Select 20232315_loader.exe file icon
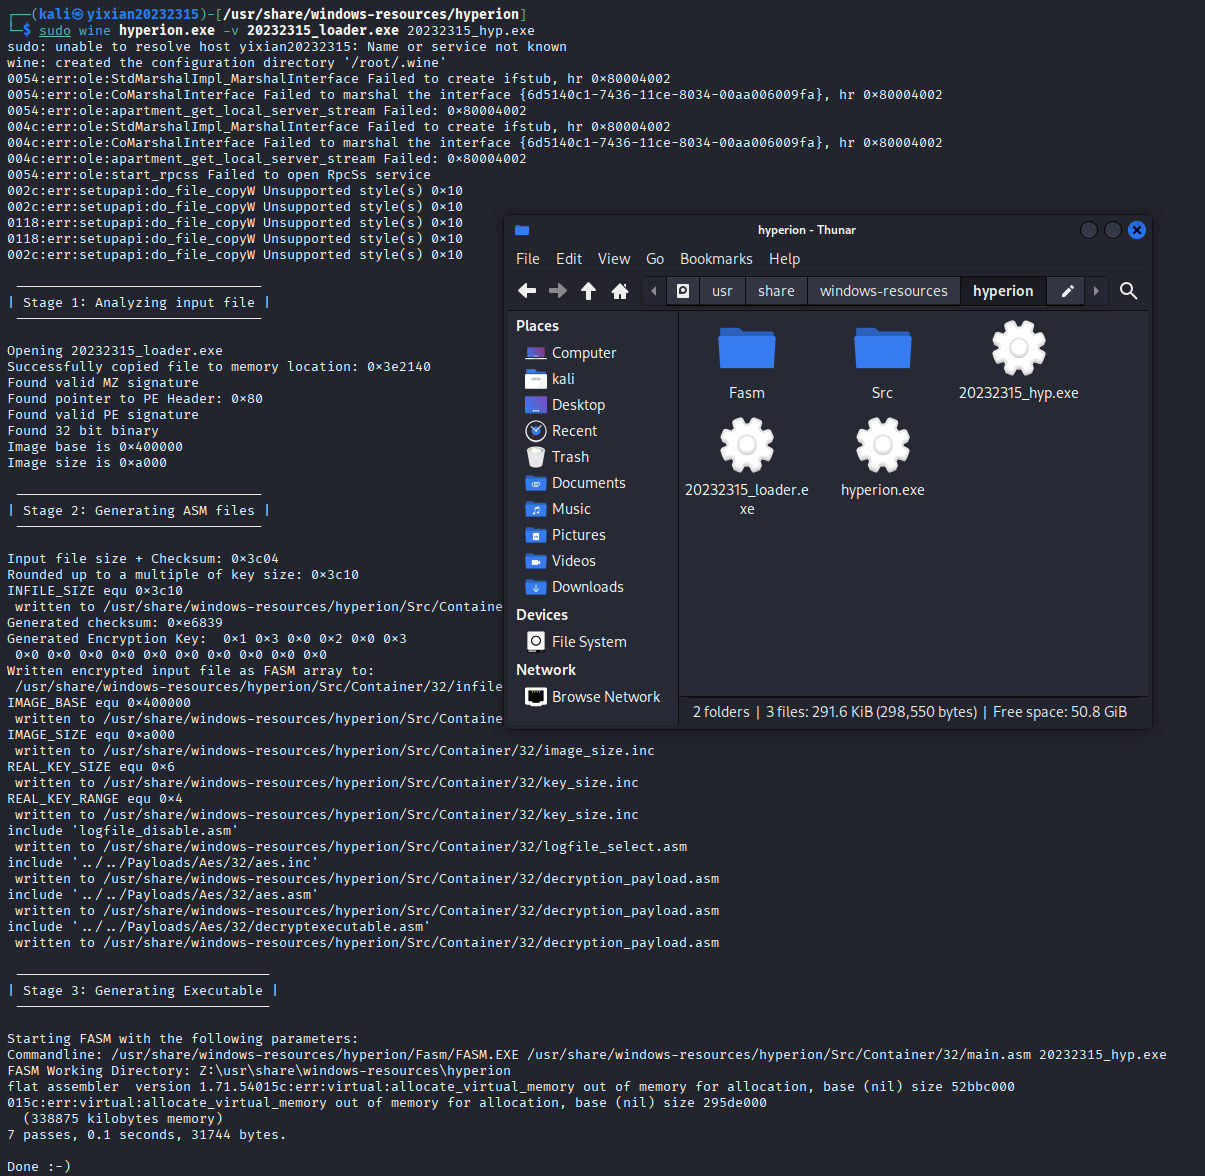The height and width of the screenshot is (1176, 1205). pos(747,445)
